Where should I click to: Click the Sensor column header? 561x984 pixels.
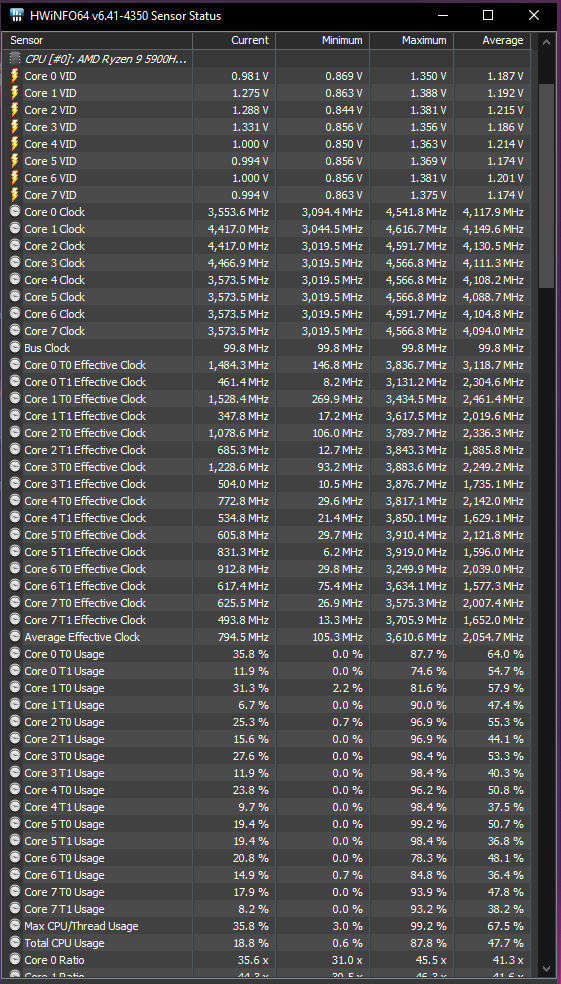click(97, 40)
